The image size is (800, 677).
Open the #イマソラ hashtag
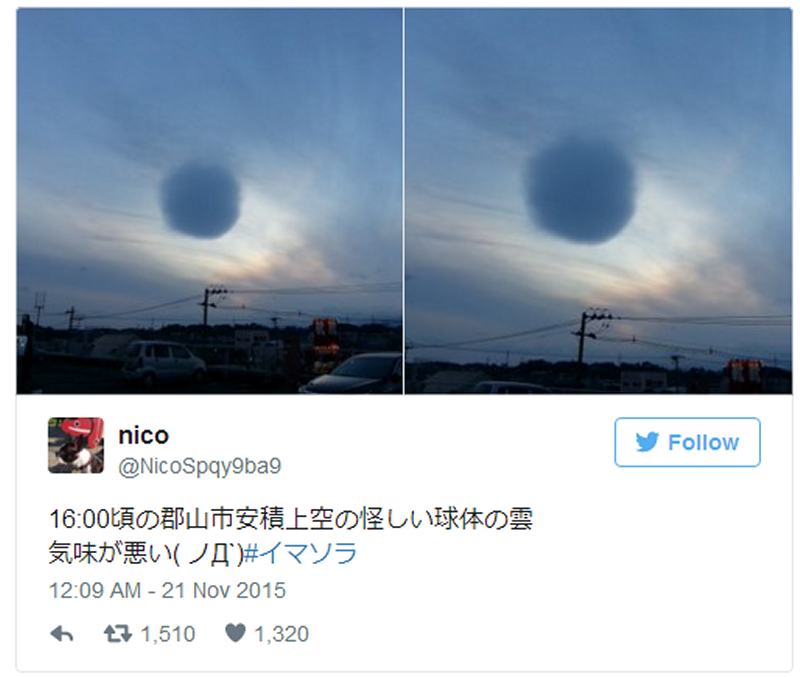pyautogui.click(x=301, y=554)
